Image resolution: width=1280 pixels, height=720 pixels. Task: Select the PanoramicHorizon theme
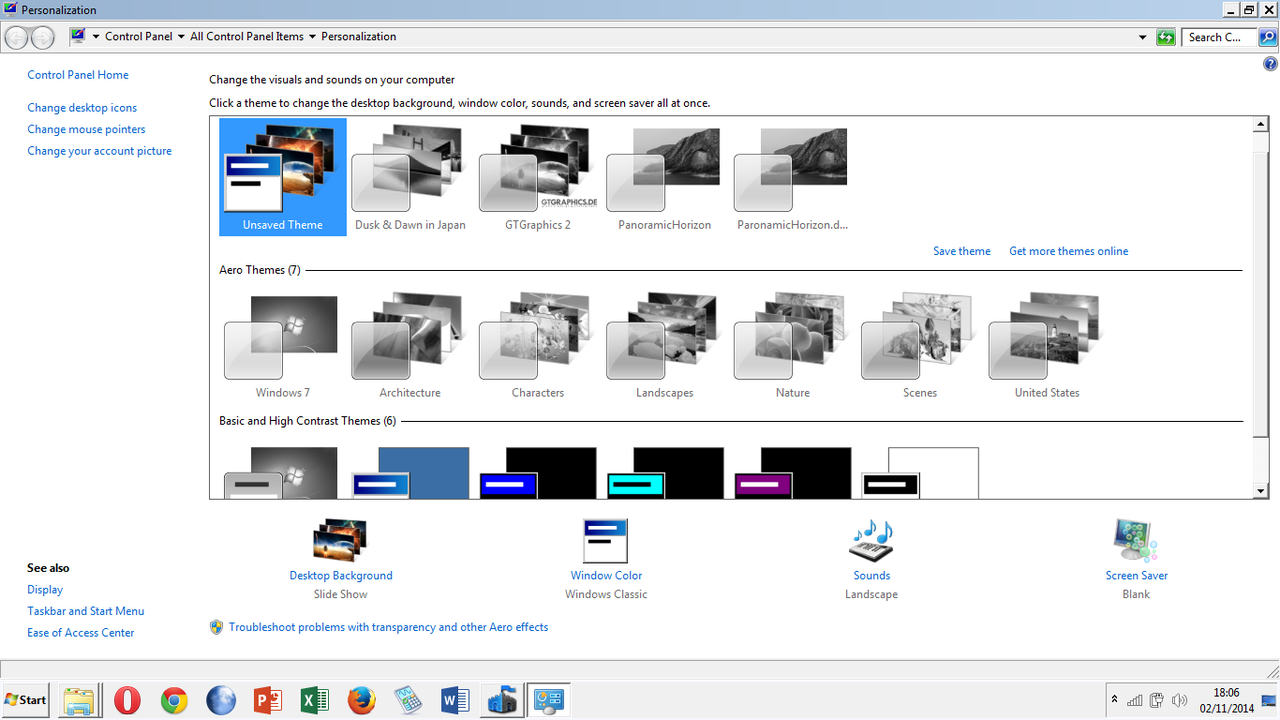(664, 177)
